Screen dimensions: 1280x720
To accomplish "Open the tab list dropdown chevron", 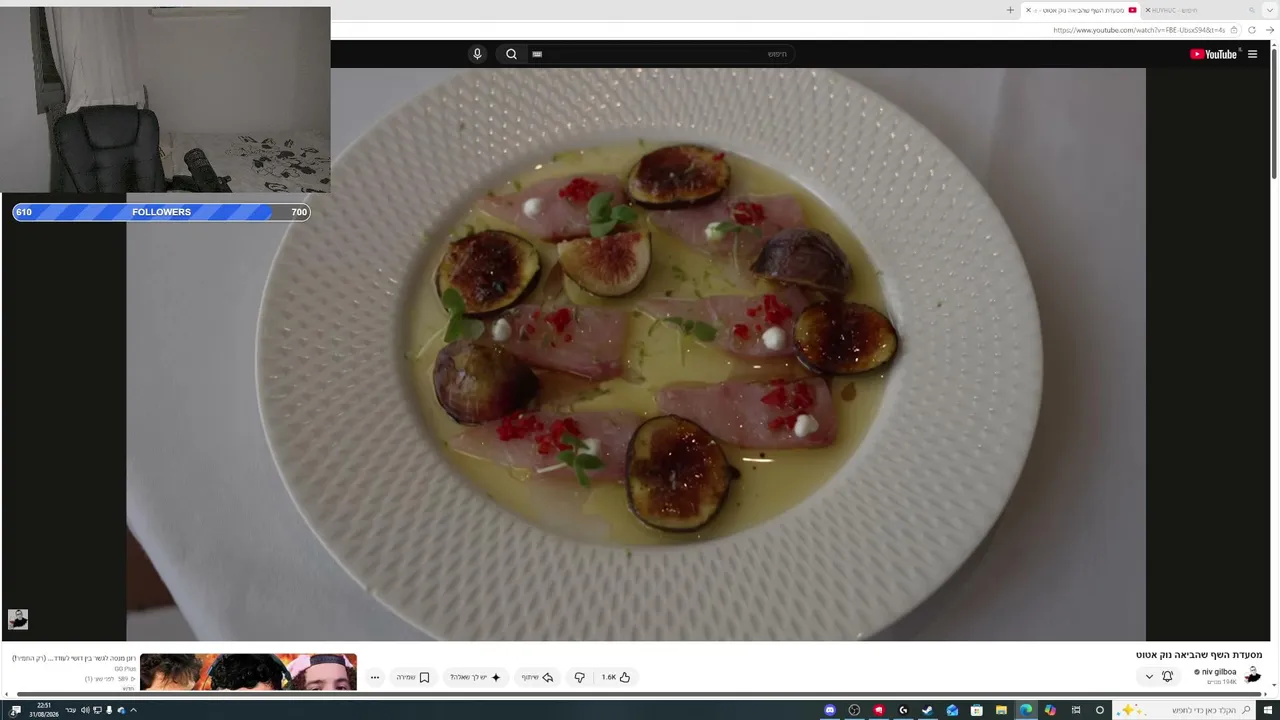I will pos(1270,10).
